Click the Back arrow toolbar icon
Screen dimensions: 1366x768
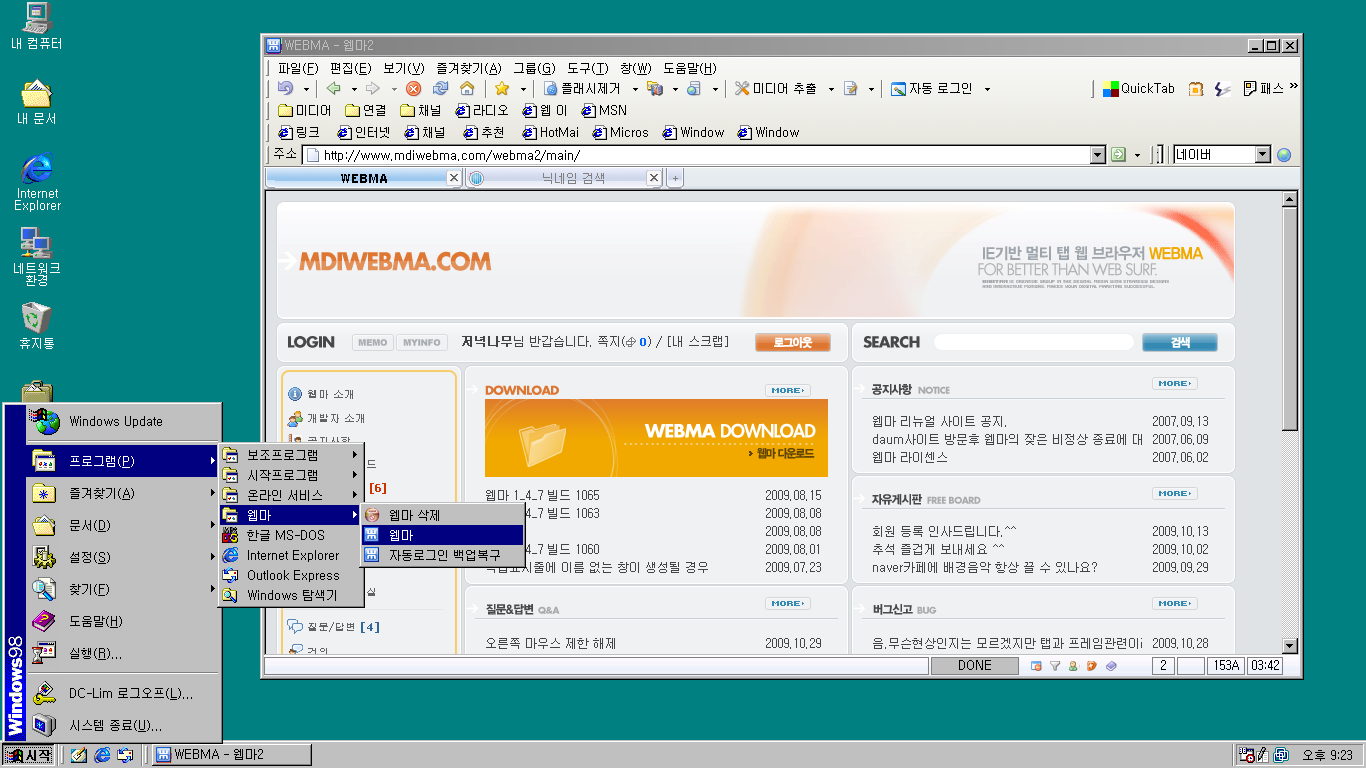pos(335,89)
